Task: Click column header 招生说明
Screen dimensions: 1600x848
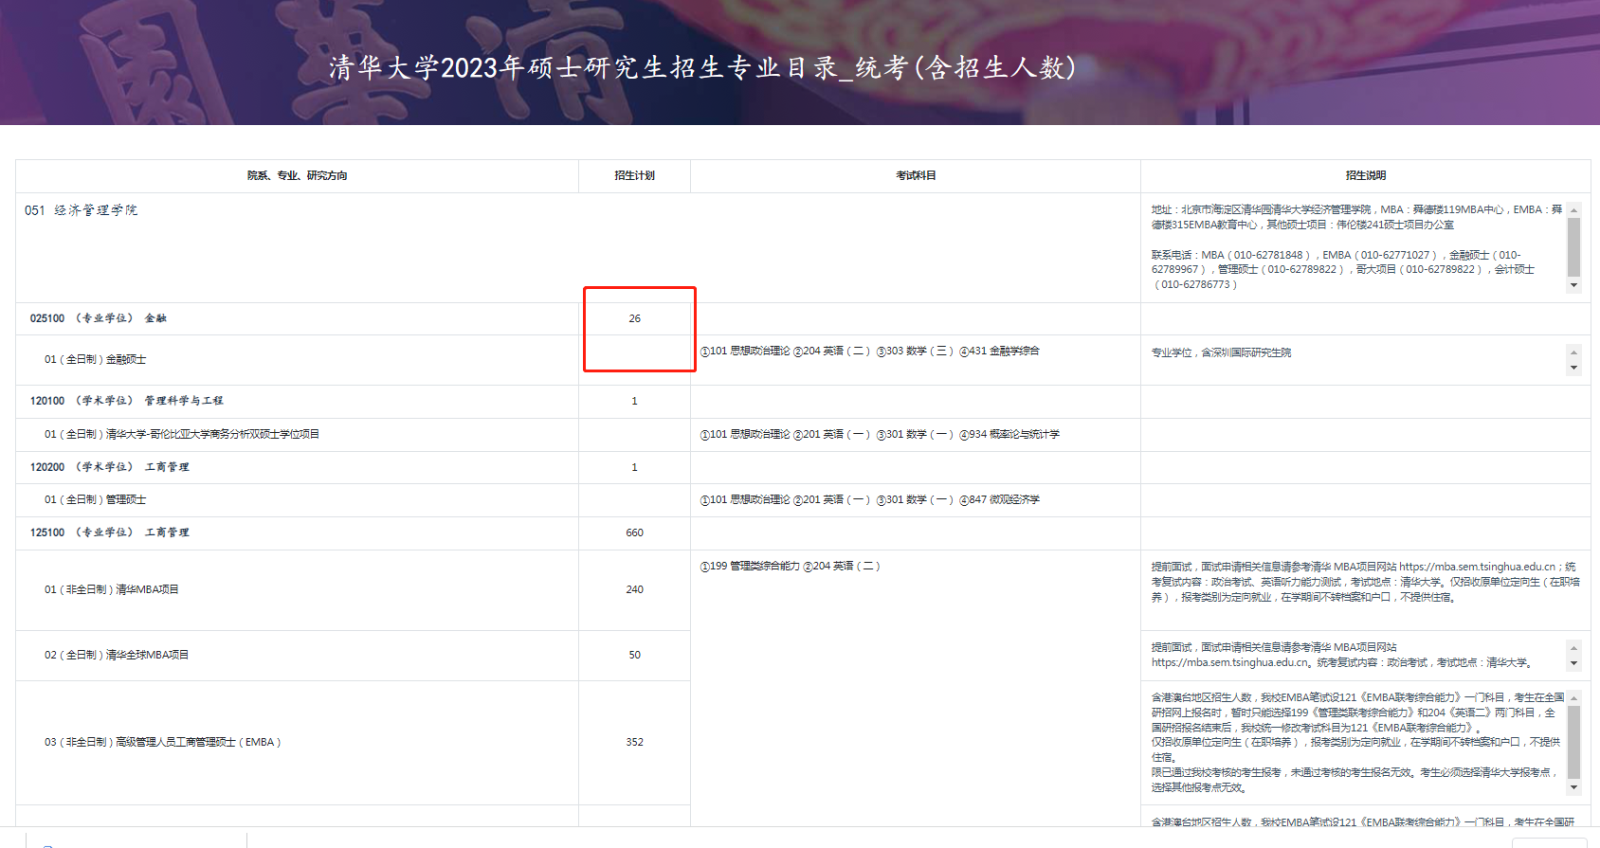Action: 1365,176
